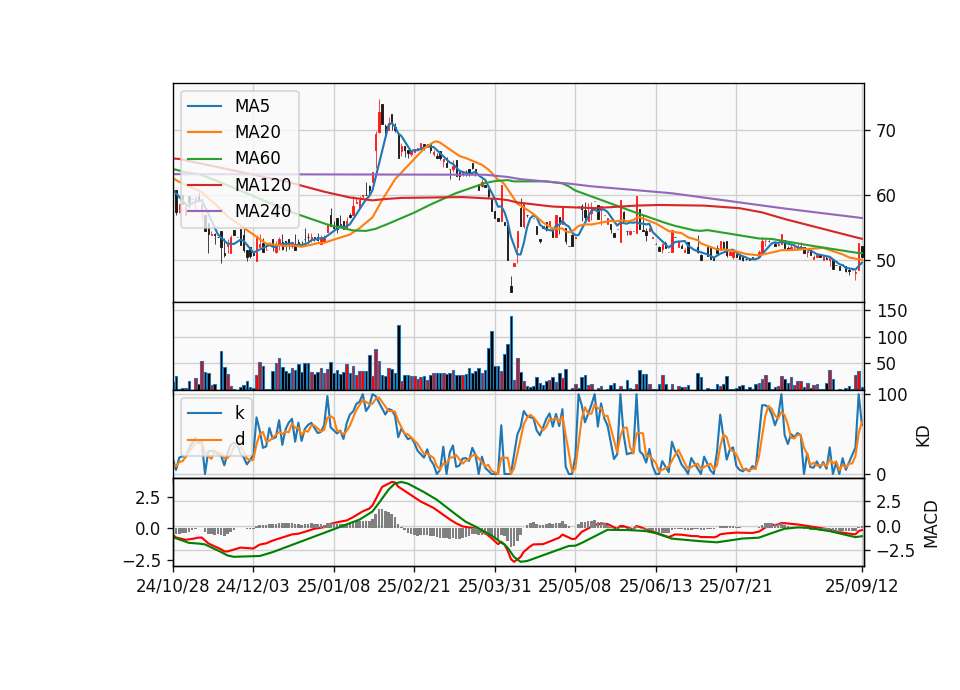Click the MACD vertical axis title

click(x=931, y=524)
